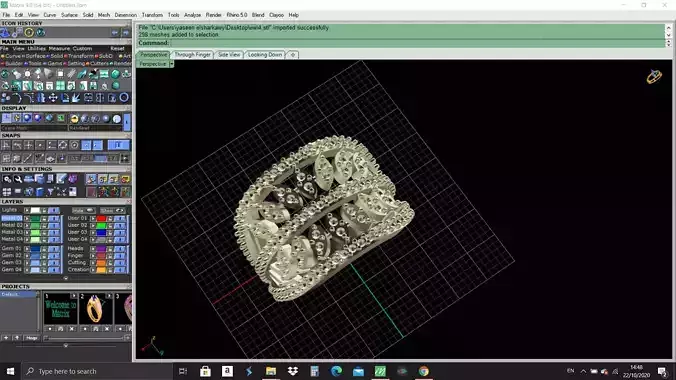Toggle visibility of the Heads layer
This screenshot has width=676, height=380.
pyautogui.click(x=120, y=249)
